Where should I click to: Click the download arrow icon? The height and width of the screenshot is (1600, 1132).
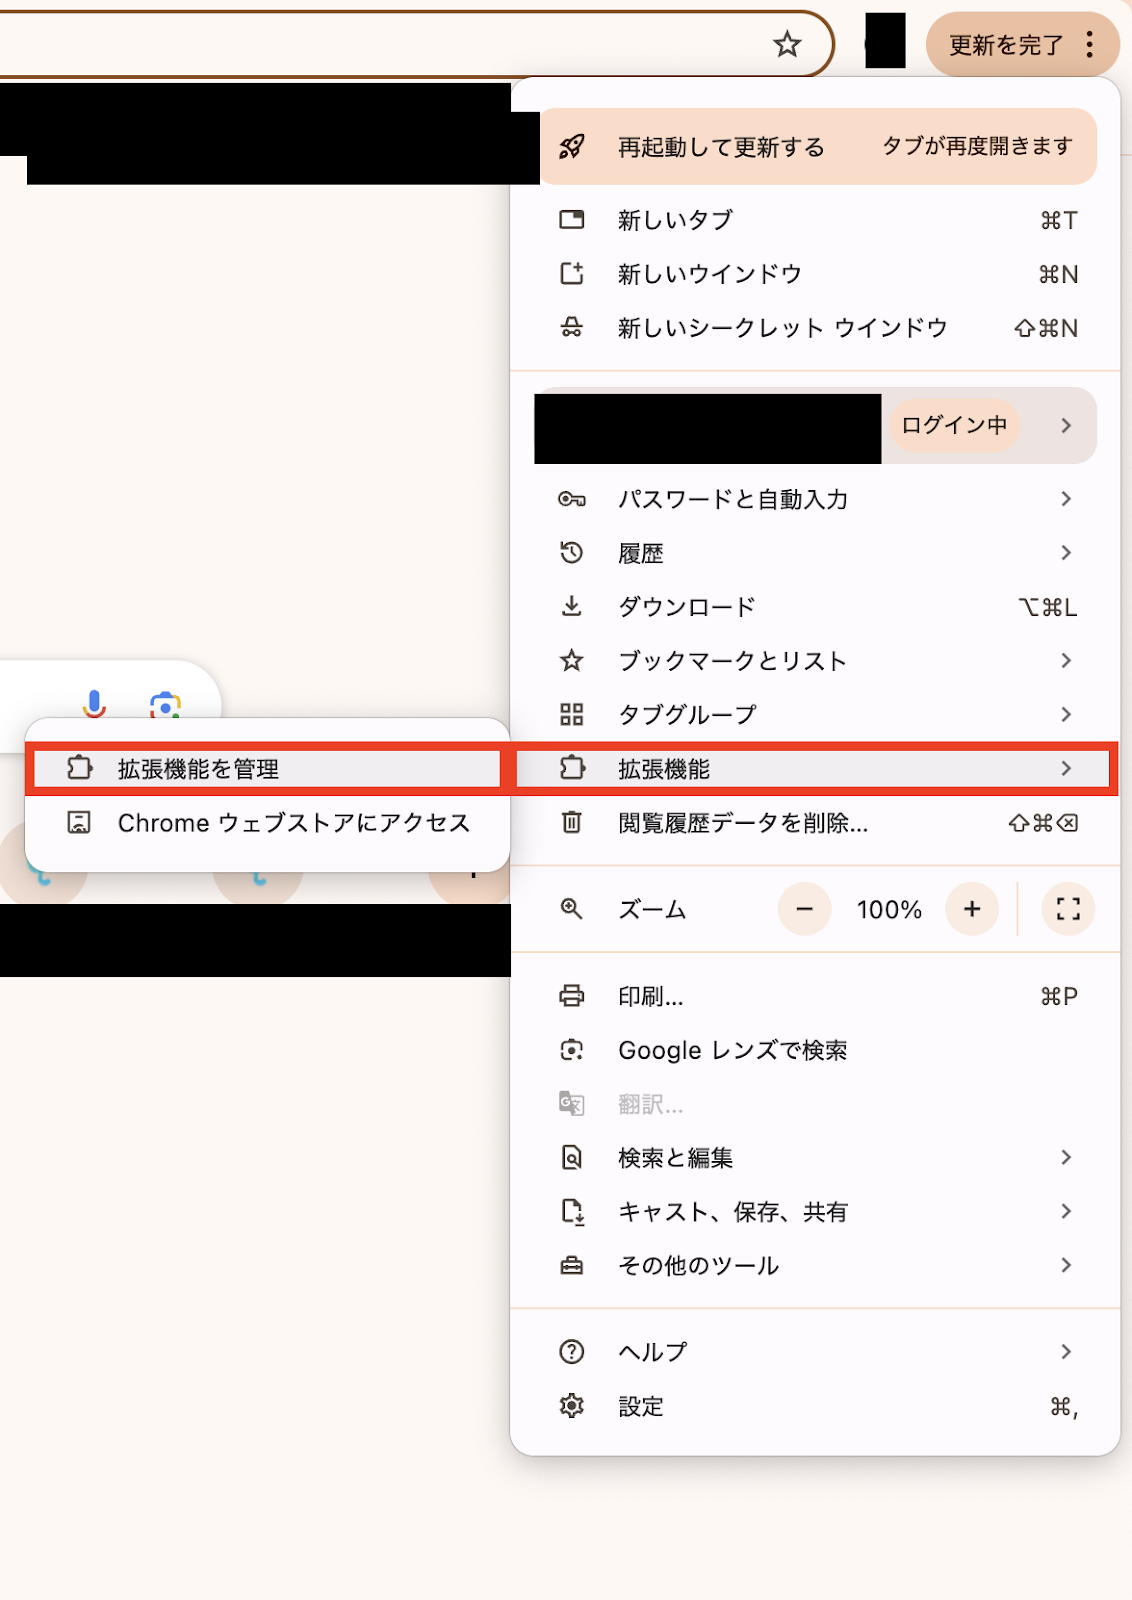[x=571, y=606]
